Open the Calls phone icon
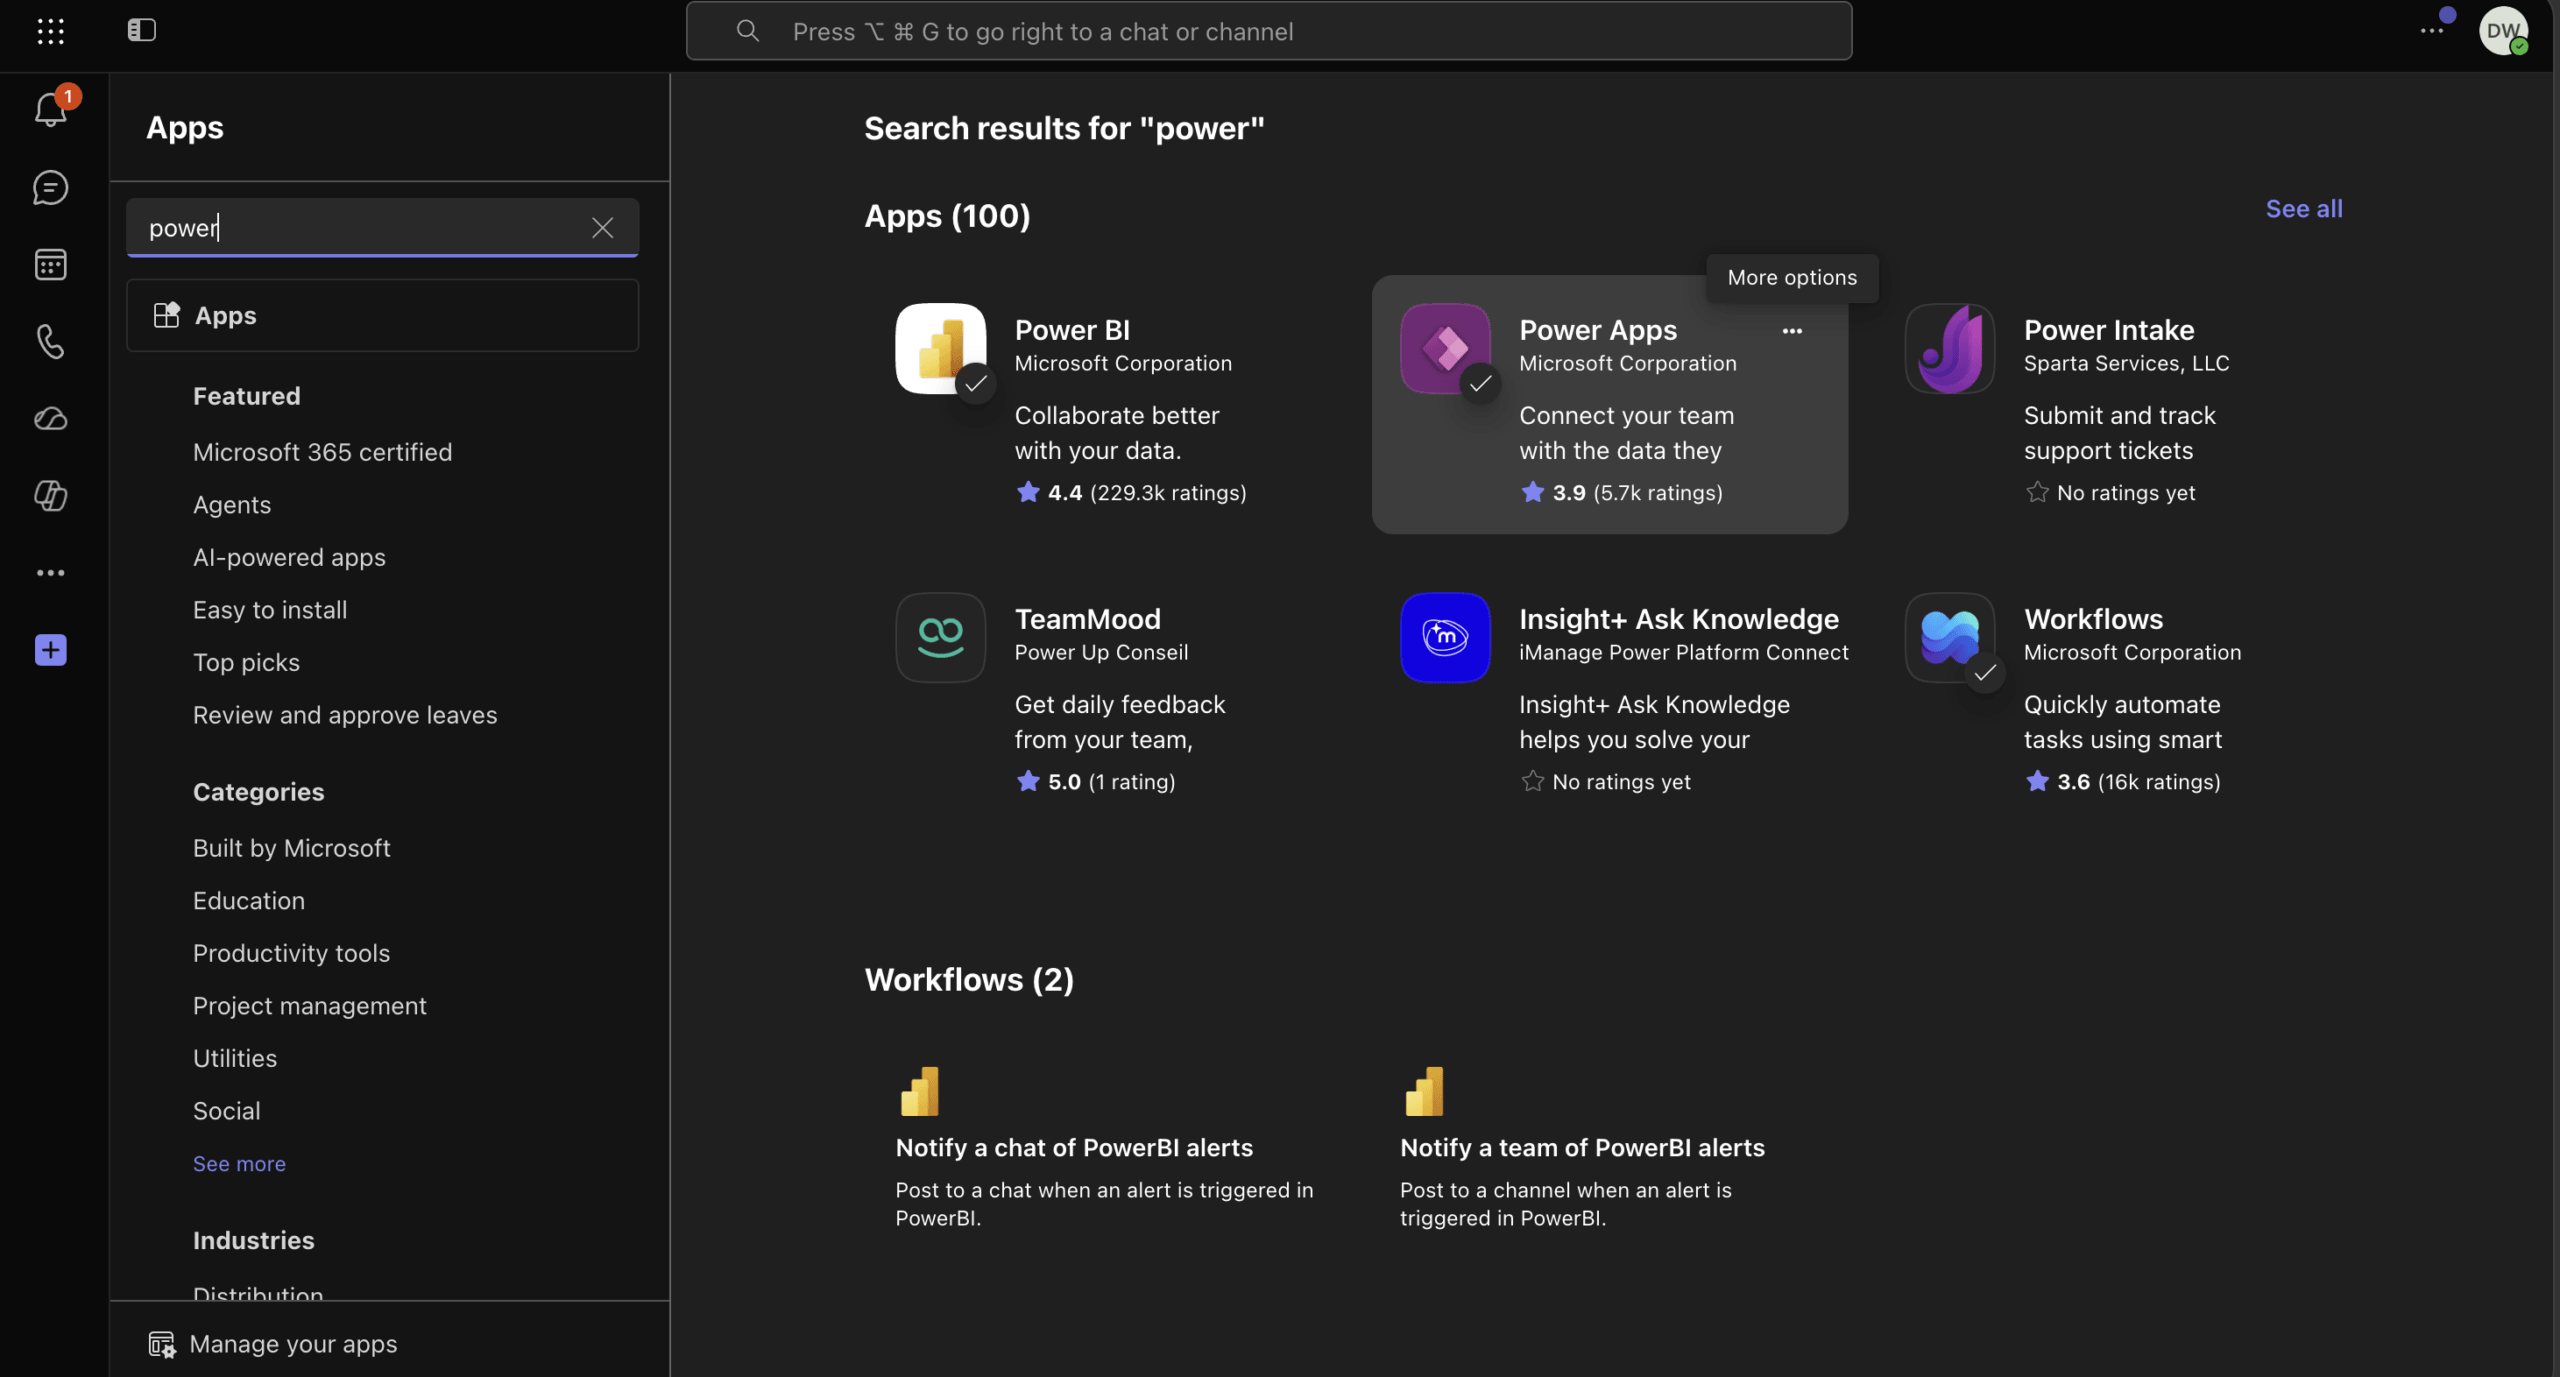This screenshot has width=2560, height=1377. (x=51, y=341)
